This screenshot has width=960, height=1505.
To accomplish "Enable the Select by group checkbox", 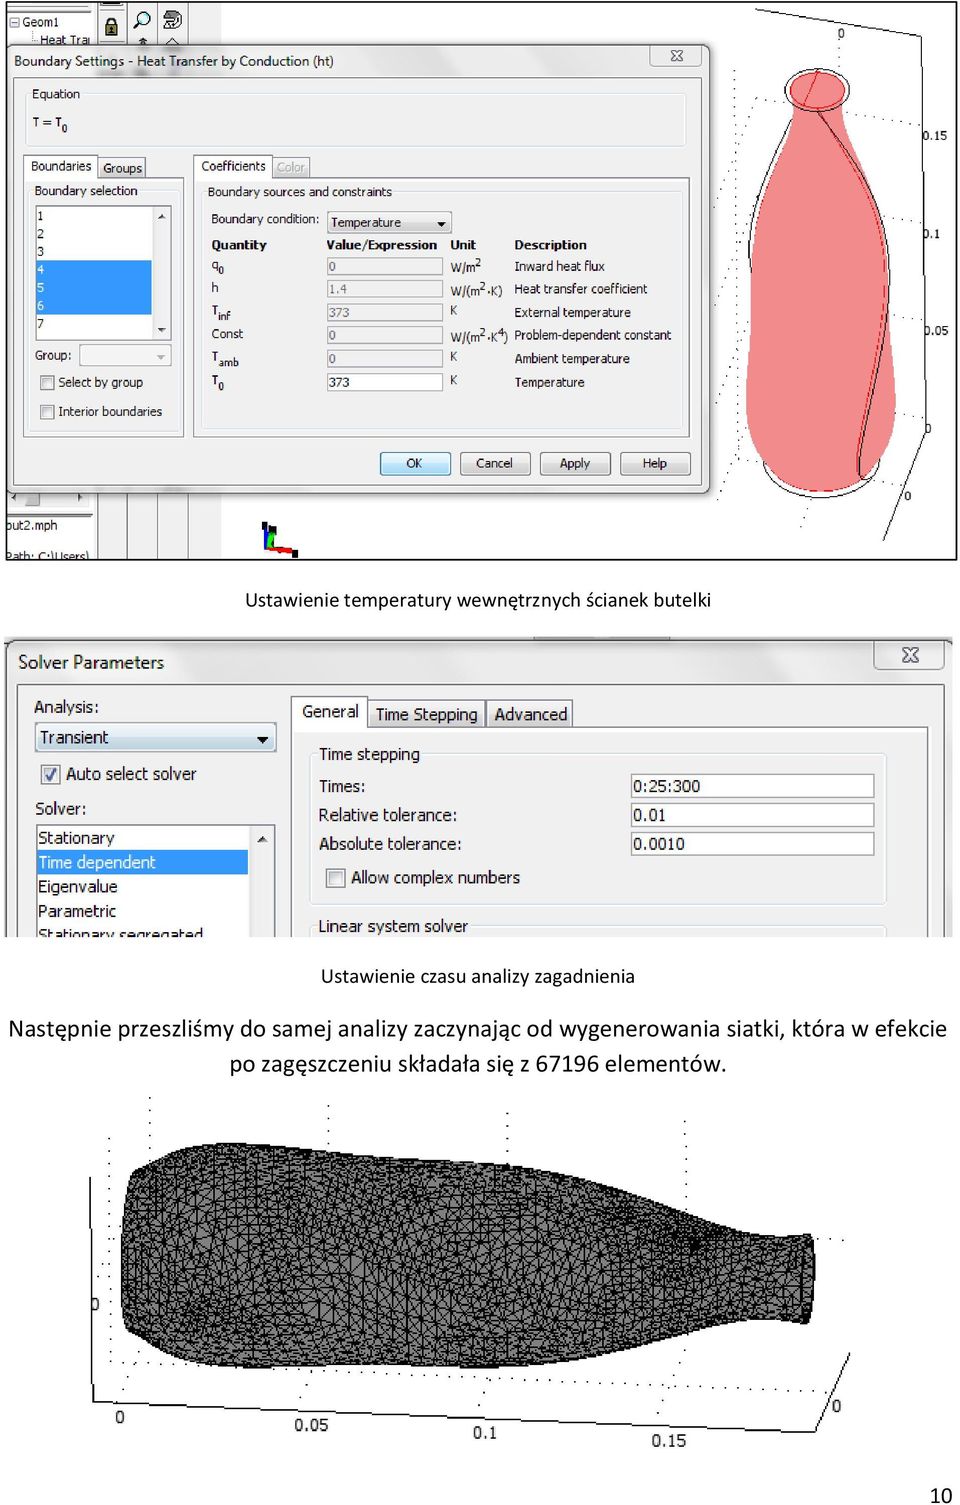I will 47,382.
